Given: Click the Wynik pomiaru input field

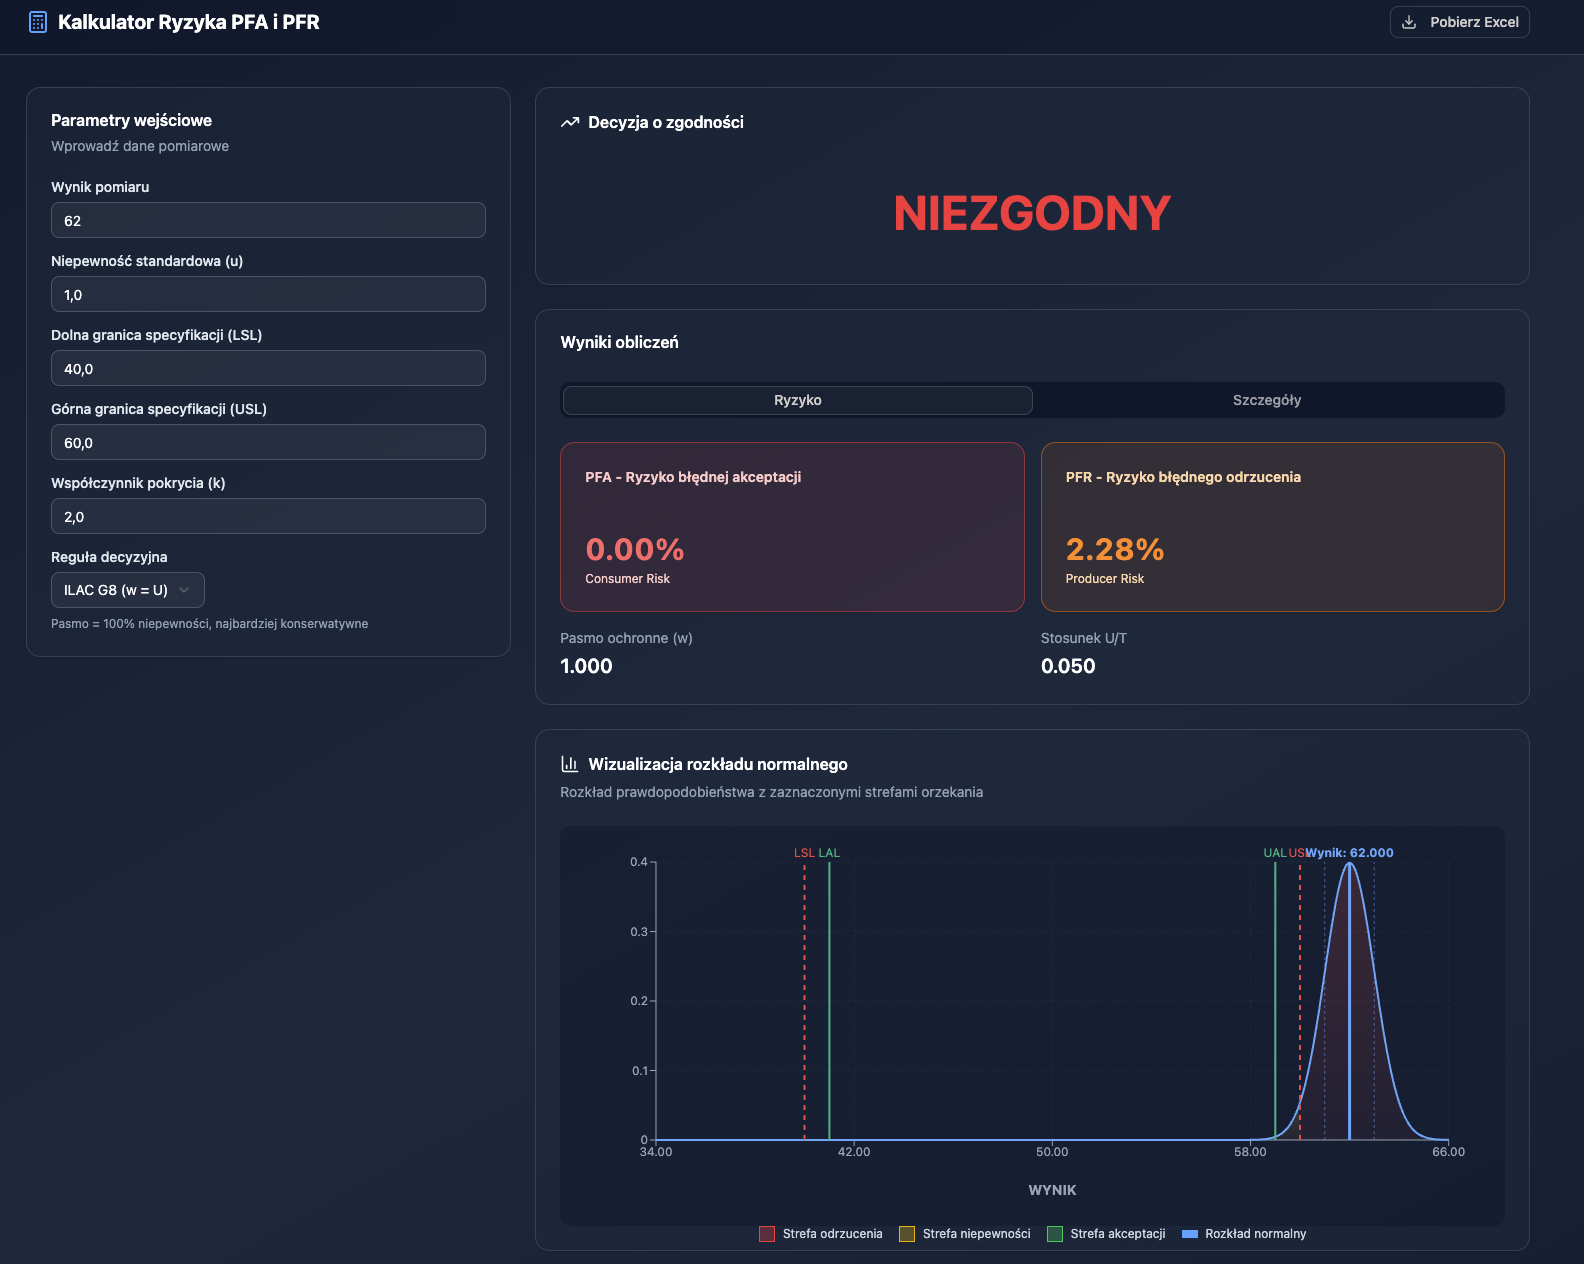Looking at the screenshot, I should point(268,220).
